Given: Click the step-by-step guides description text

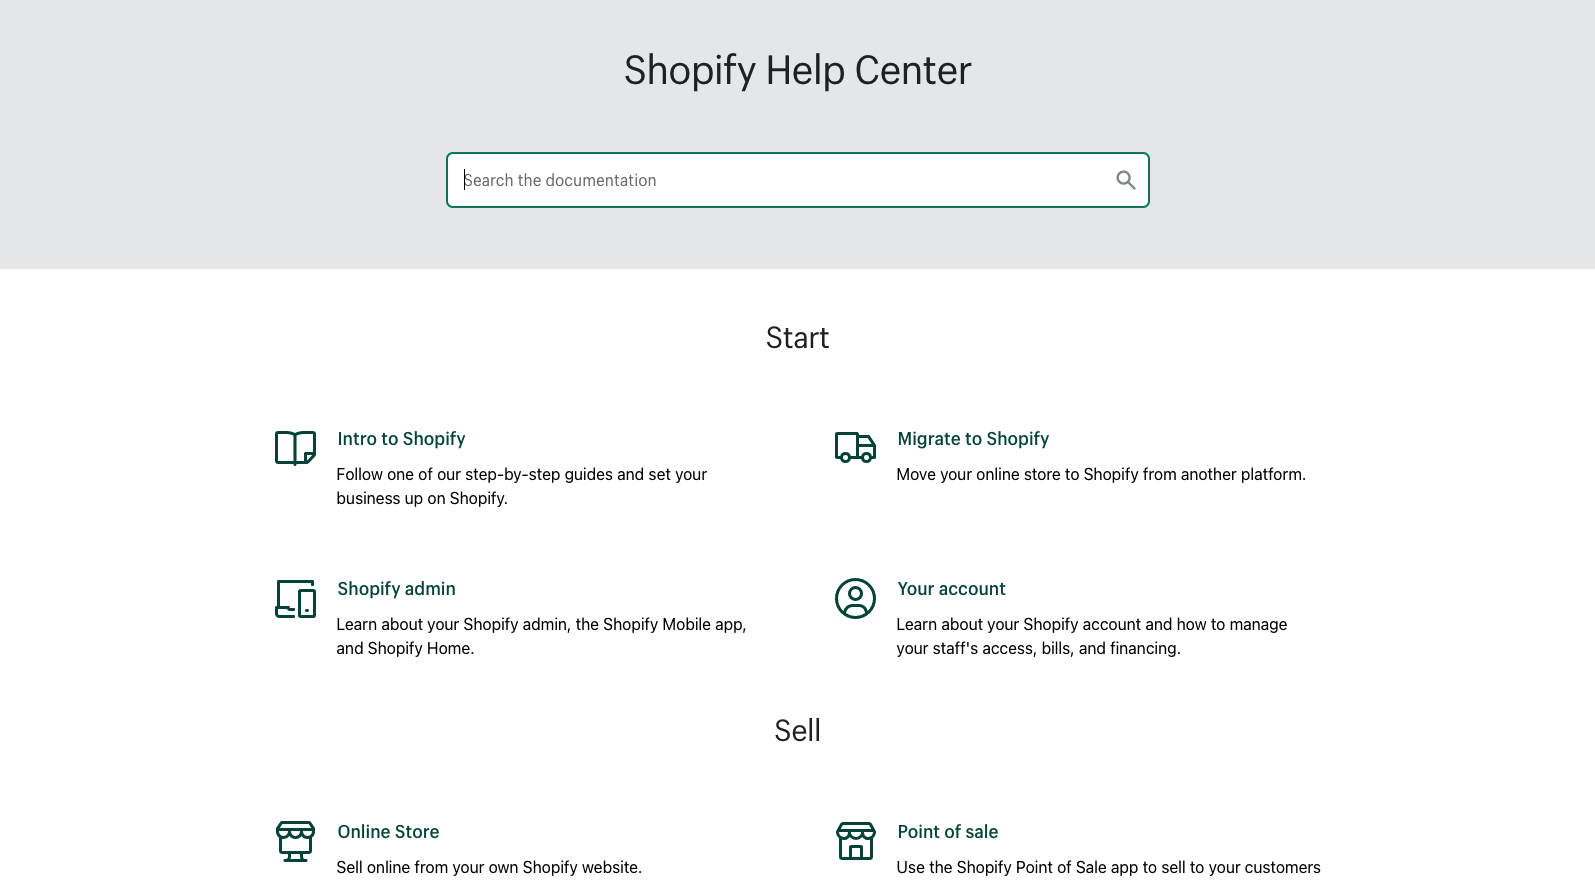Looking at the screenshot, I should coord(521,486).
